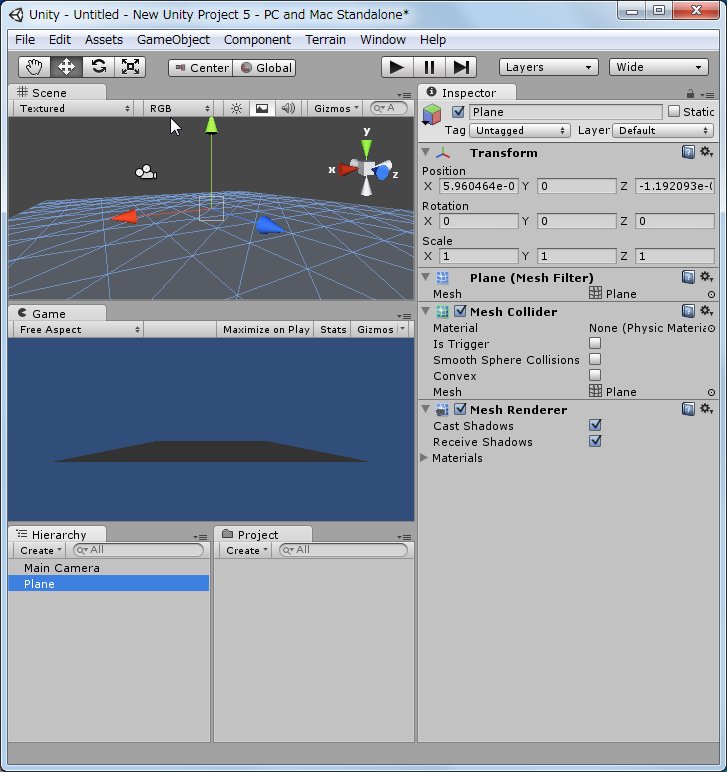
Task: Disable the Cast Shadows checkbox
Action: pos(595,426)
